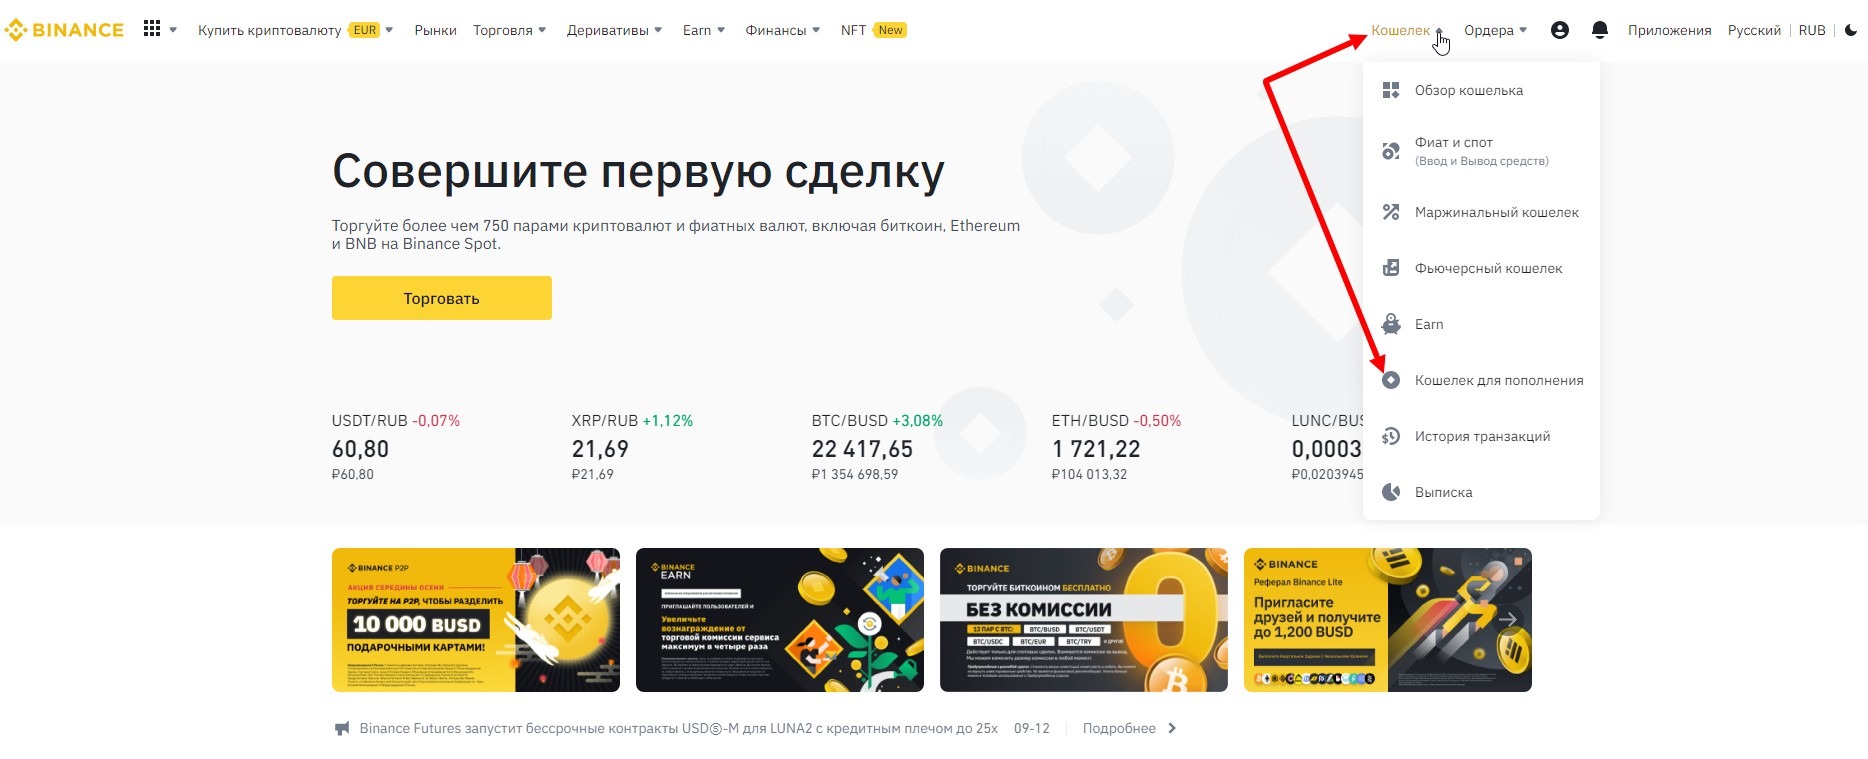Select Фиат и спот wallet entry
1868x759 pixels.
pos(1481,151)
